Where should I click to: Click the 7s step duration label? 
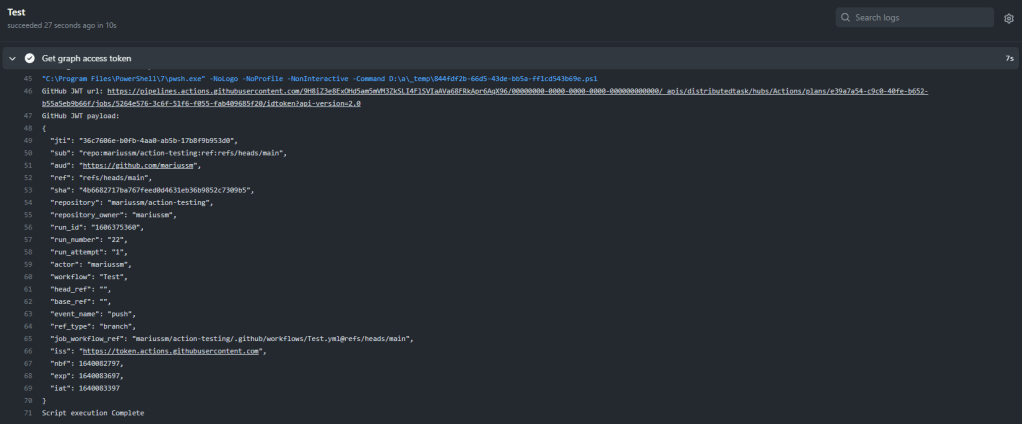click(1009, 59)
